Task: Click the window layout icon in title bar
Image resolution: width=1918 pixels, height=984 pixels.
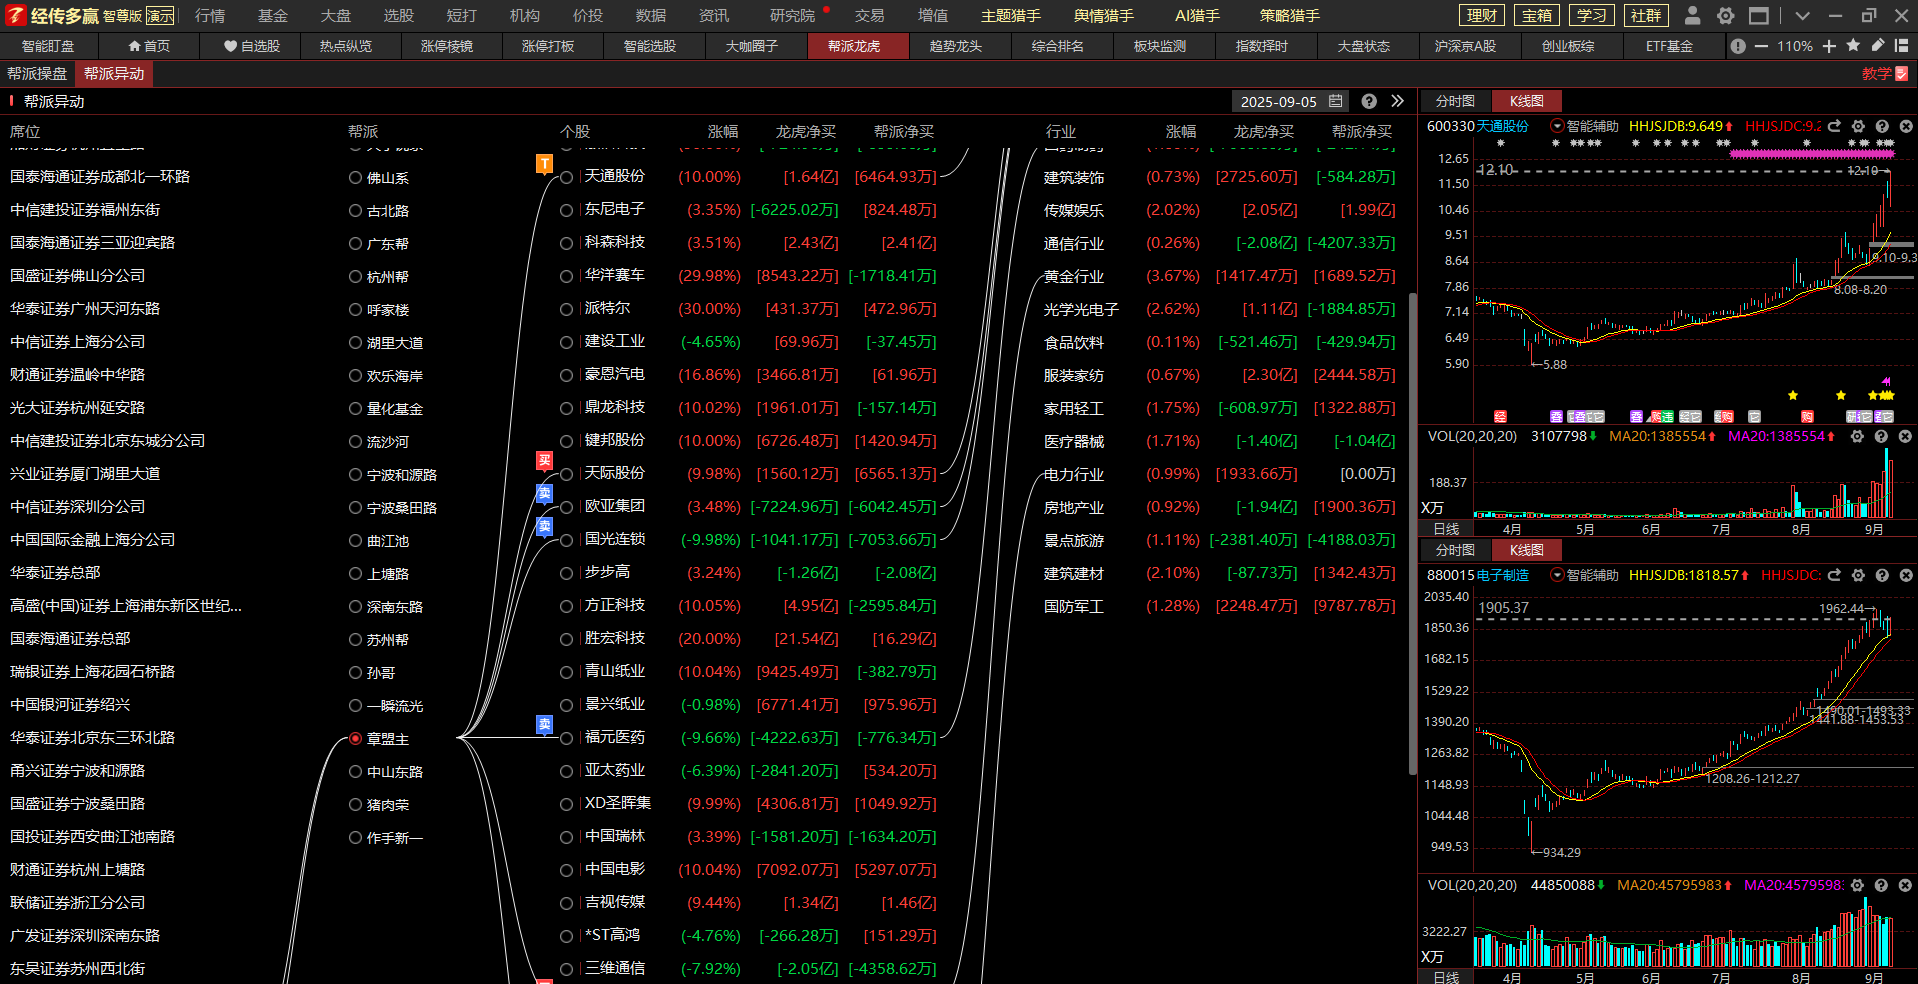Action: click(x=1759, y=16)
